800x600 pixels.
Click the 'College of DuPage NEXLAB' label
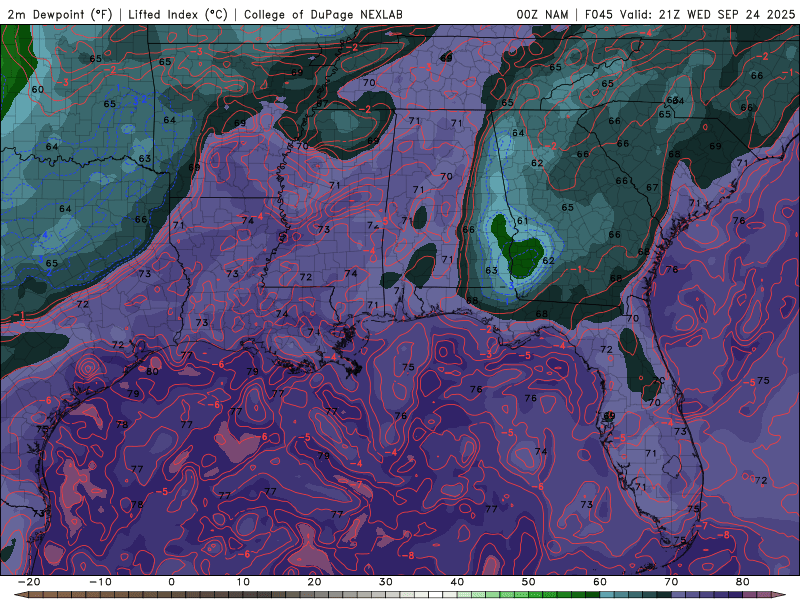pos(323,14)
